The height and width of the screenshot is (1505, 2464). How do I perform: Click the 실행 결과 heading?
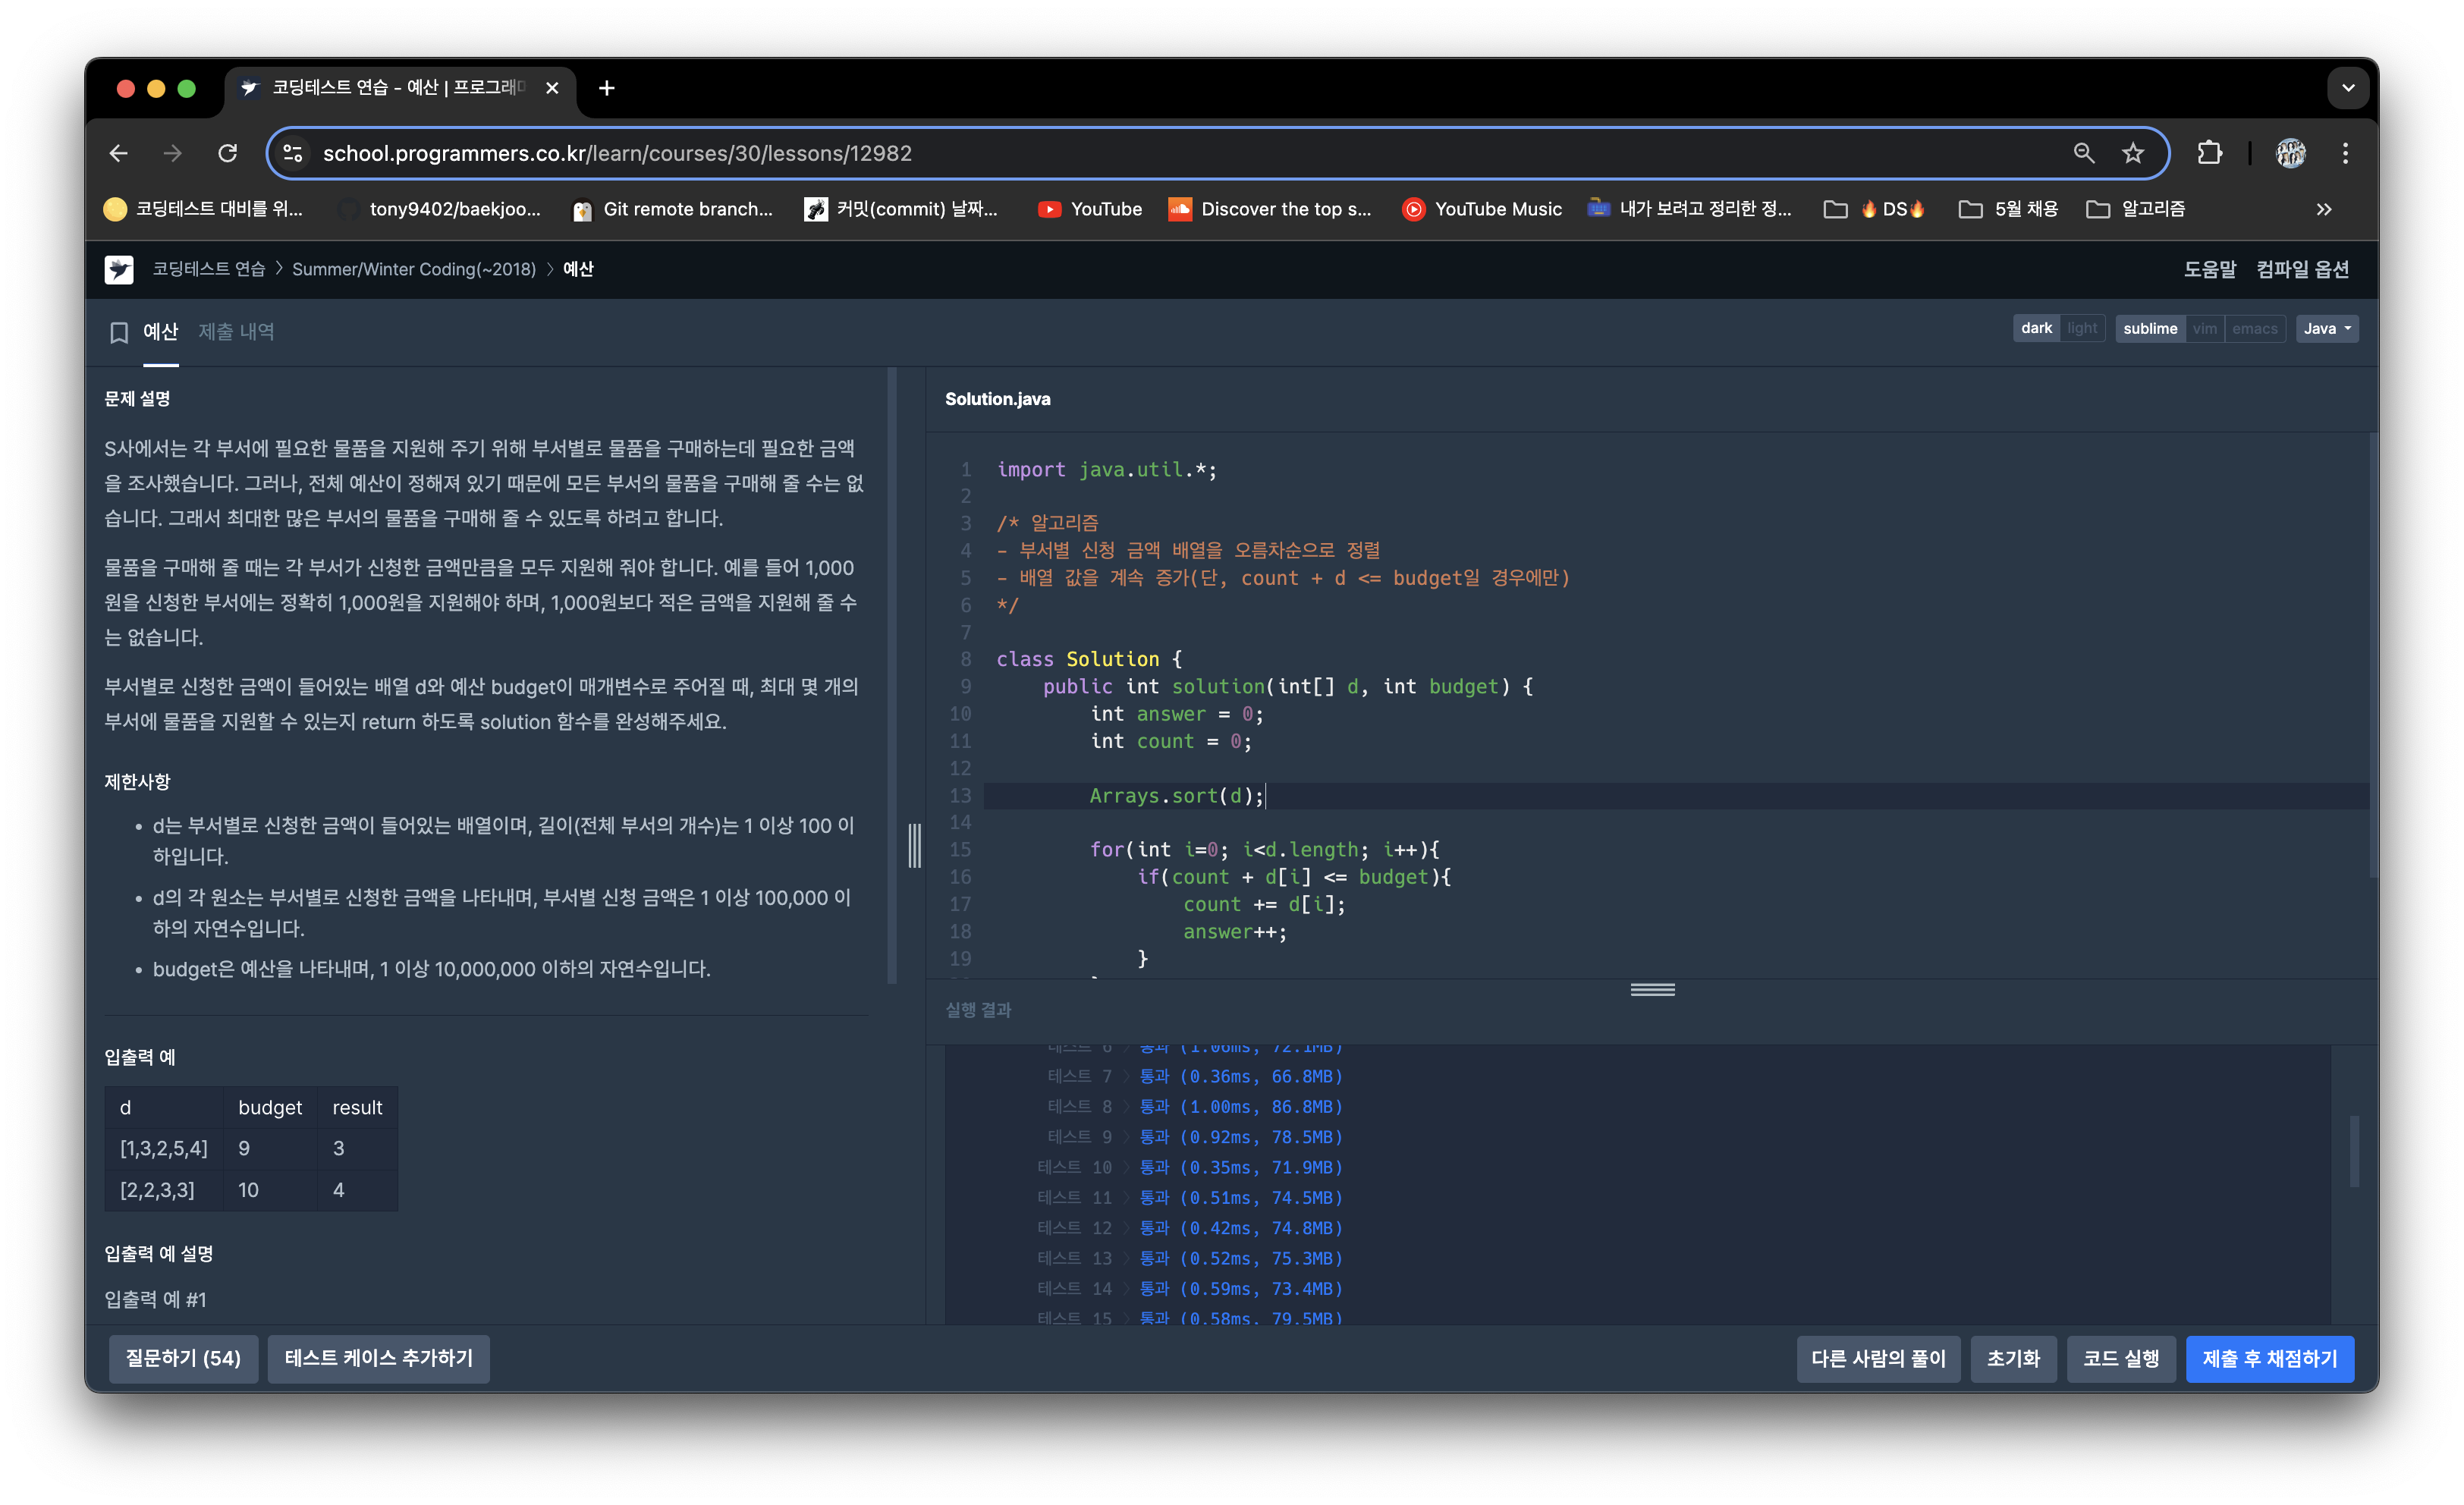click(x=978, y=1010)
